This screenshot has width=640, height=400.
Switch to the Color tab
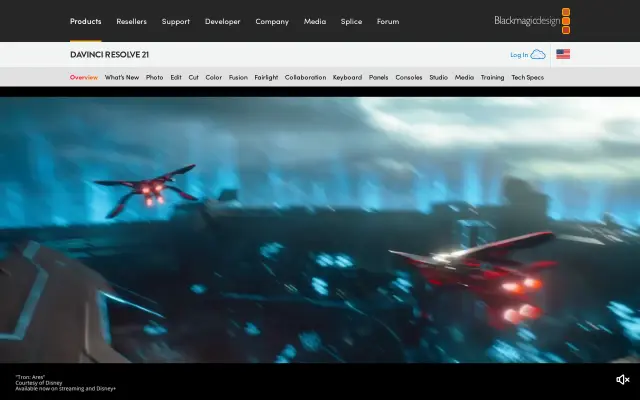(x=213, y=77)
